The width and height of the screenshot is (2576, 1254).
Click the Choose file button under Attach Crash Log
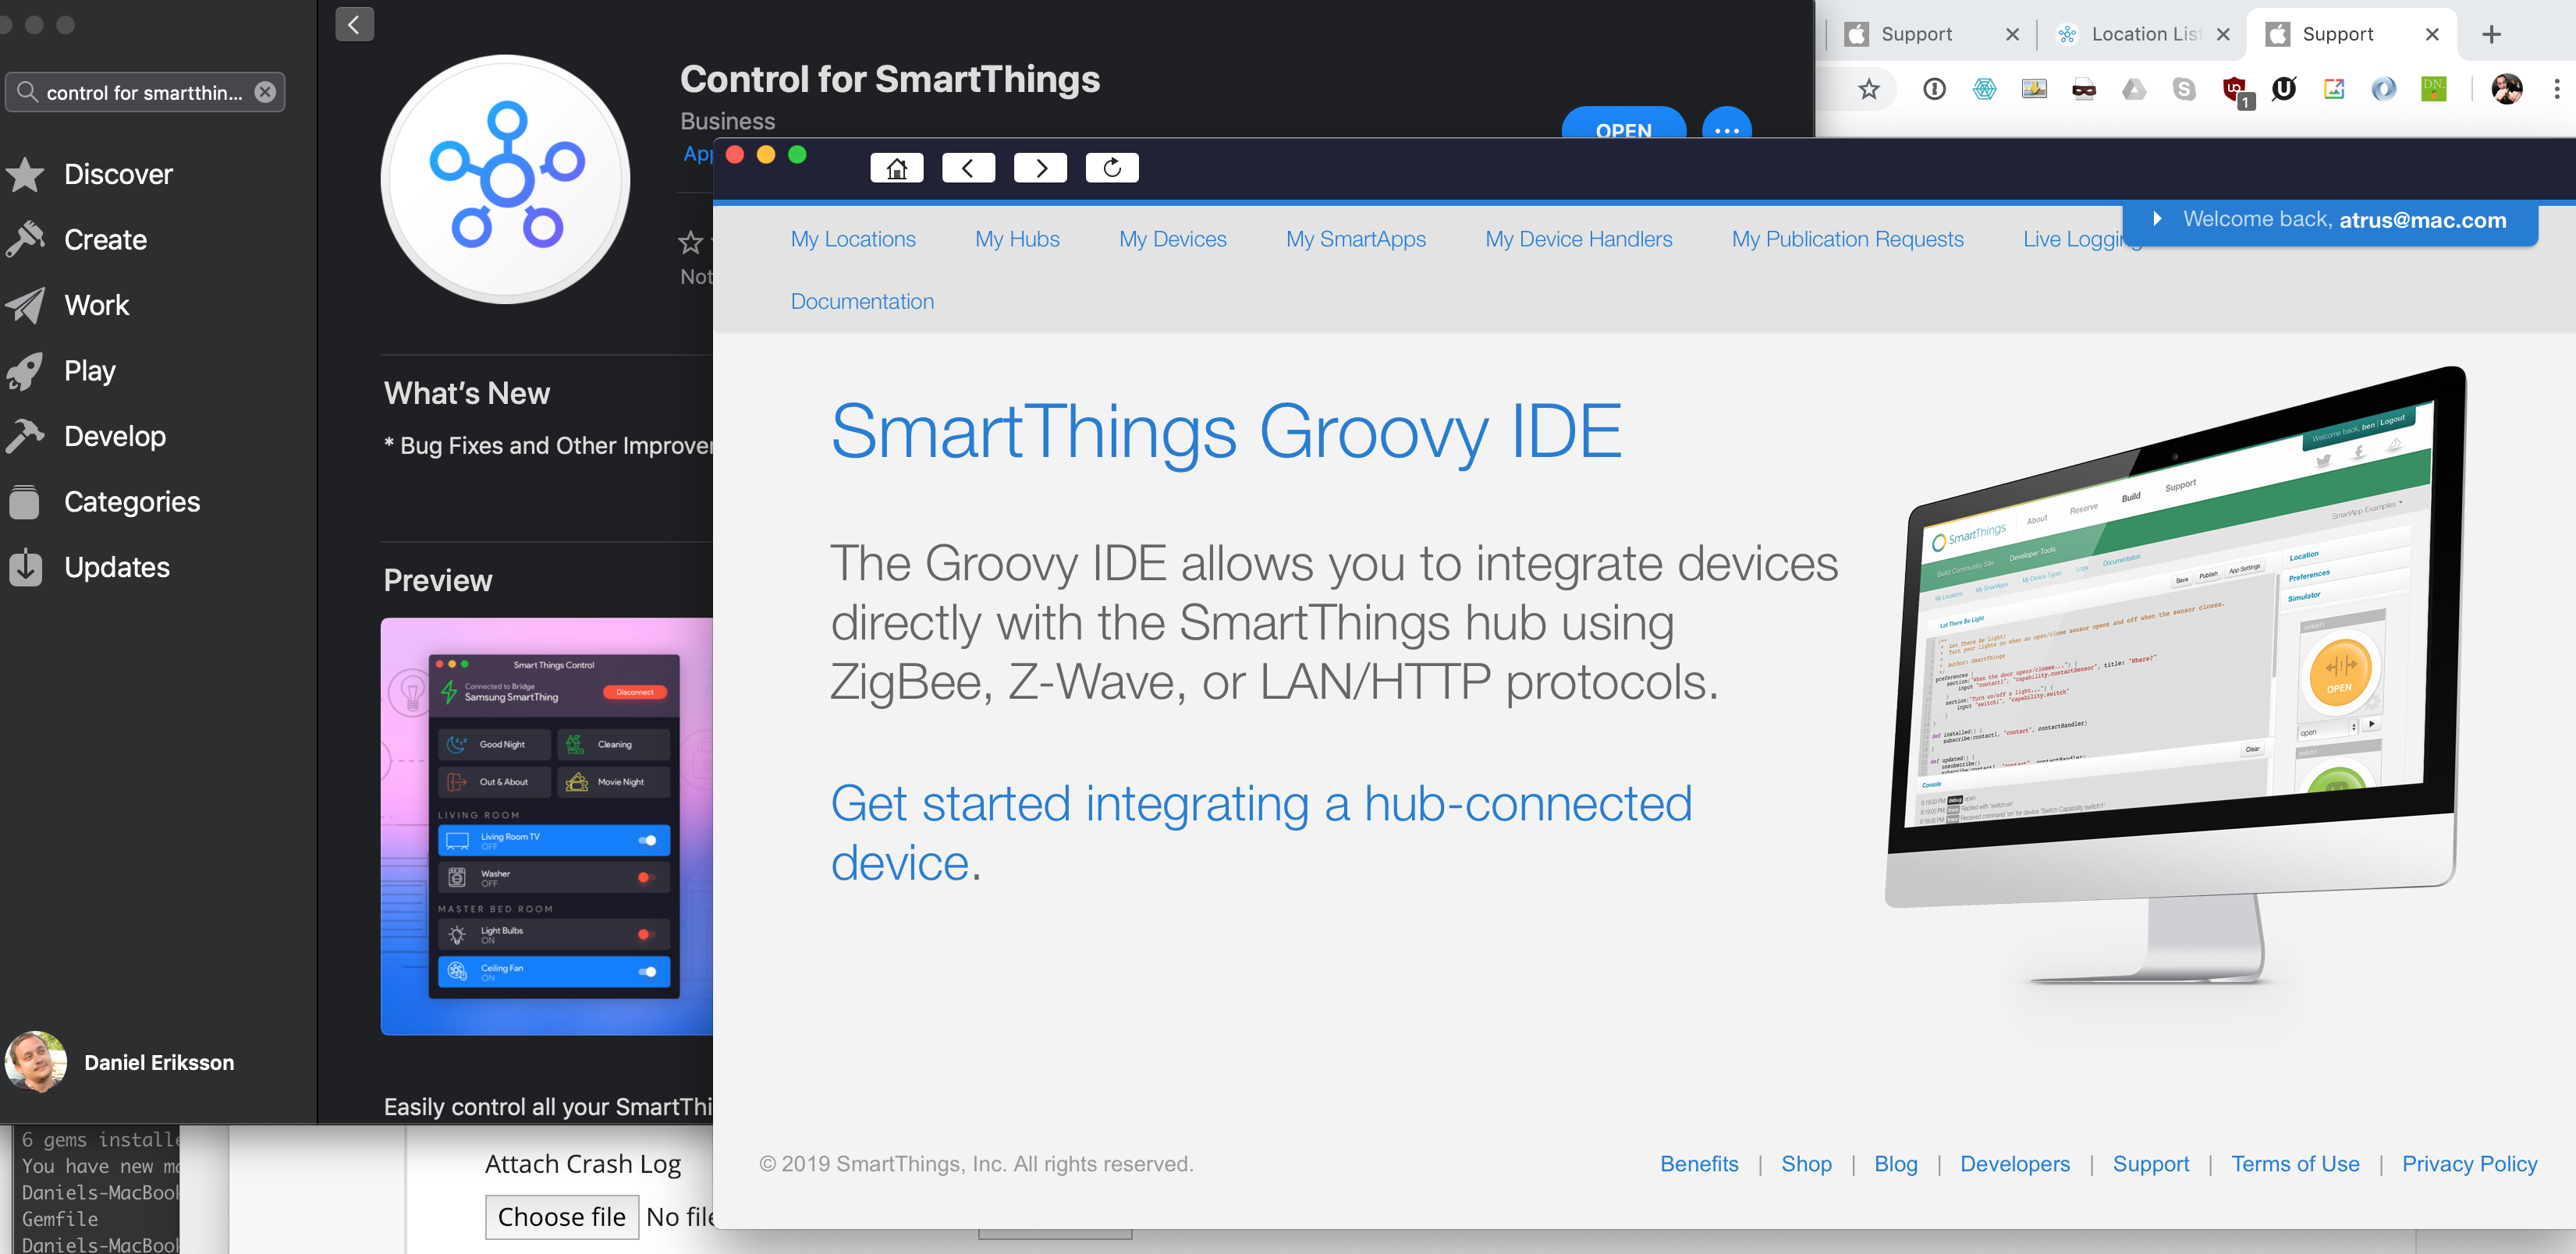pos(562,1217)
